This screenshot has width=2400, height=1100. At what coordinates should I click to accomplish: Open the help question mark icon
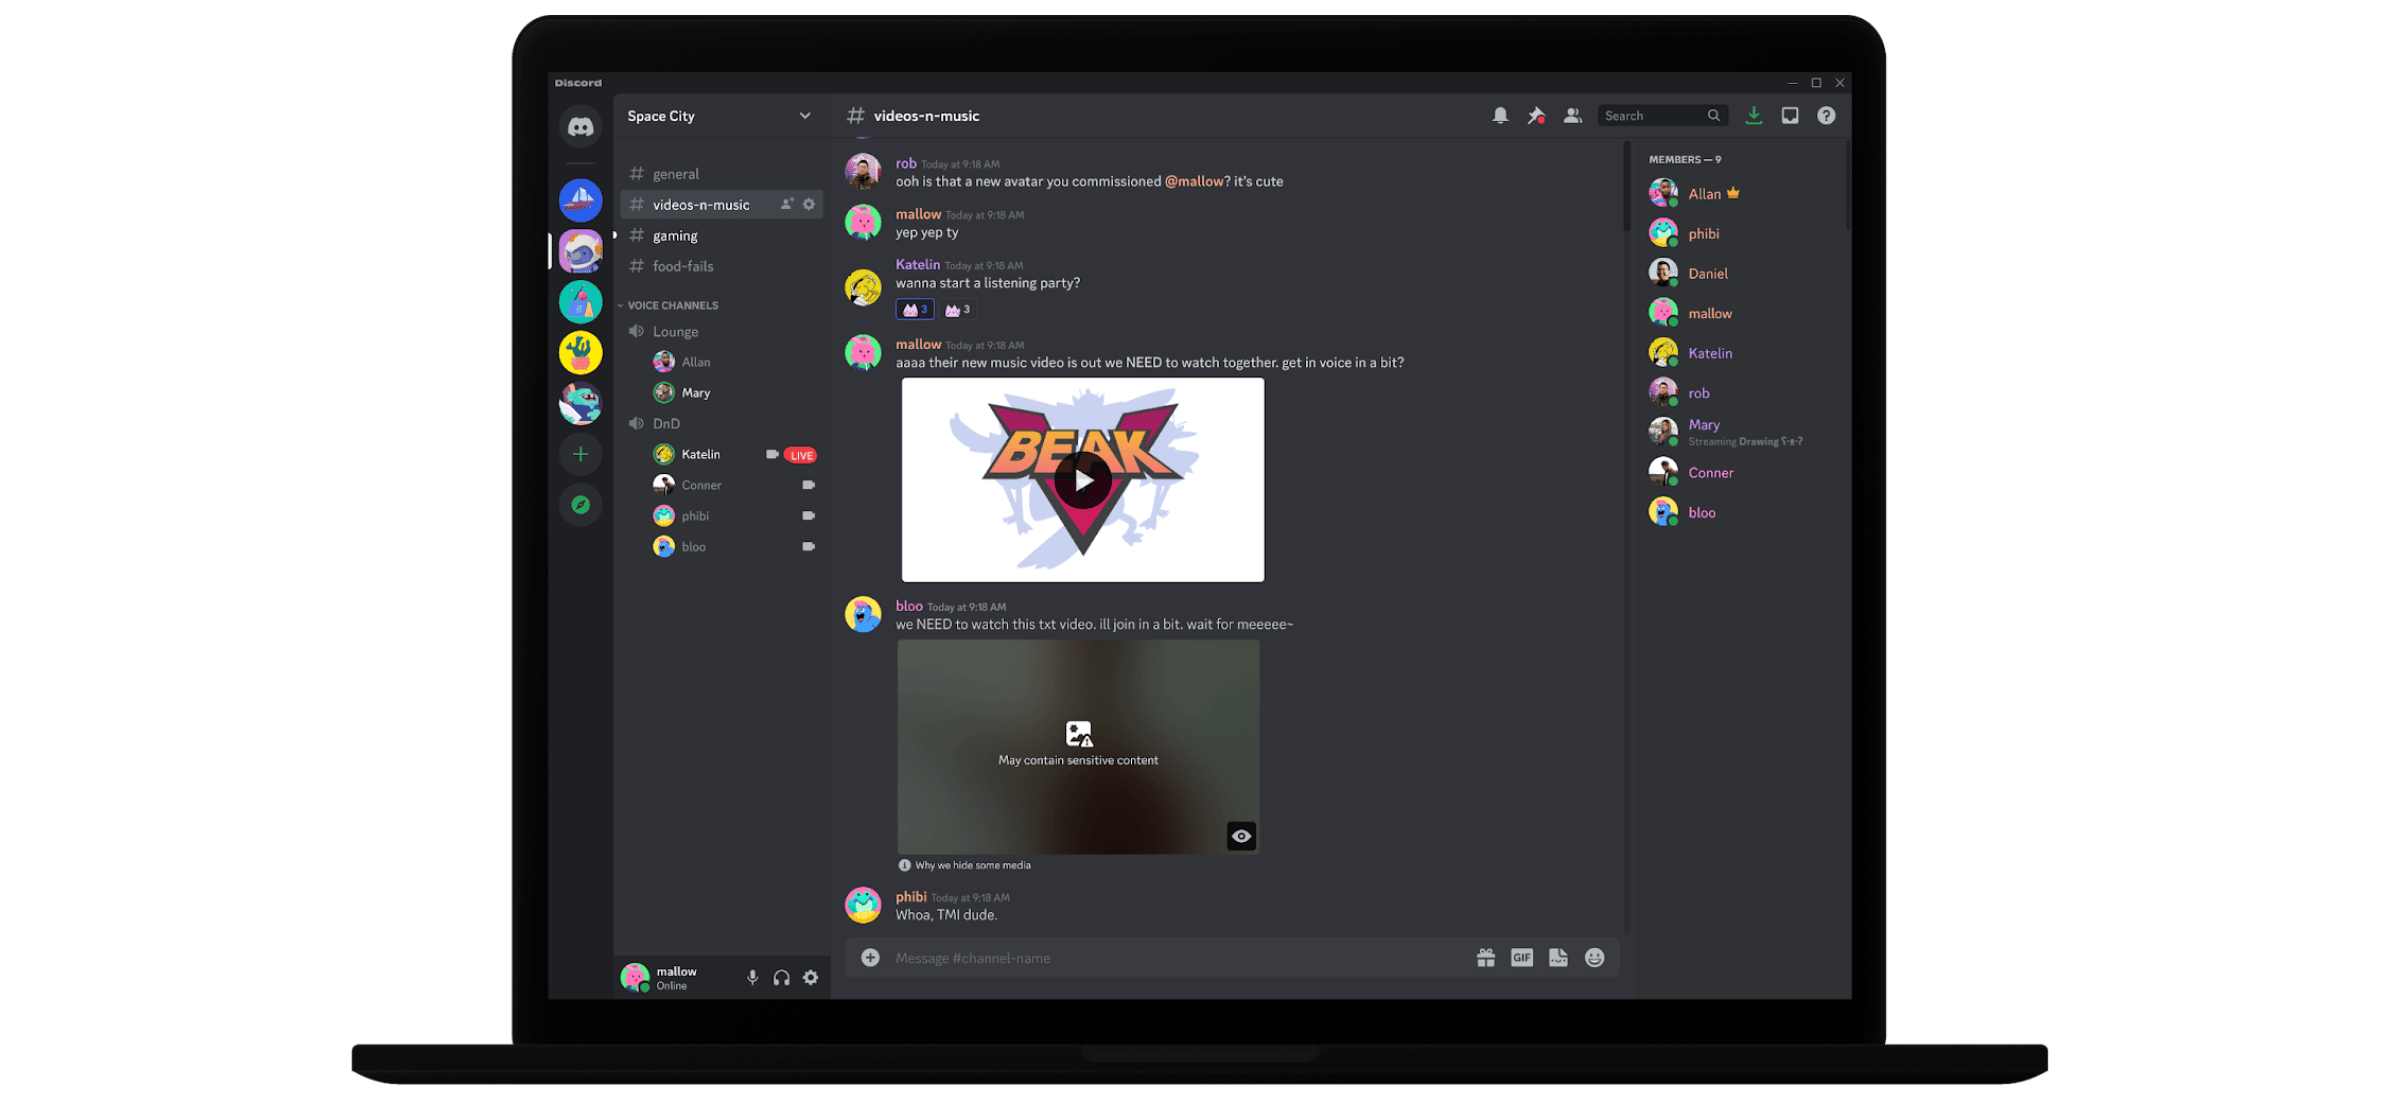pos(1826,116)
